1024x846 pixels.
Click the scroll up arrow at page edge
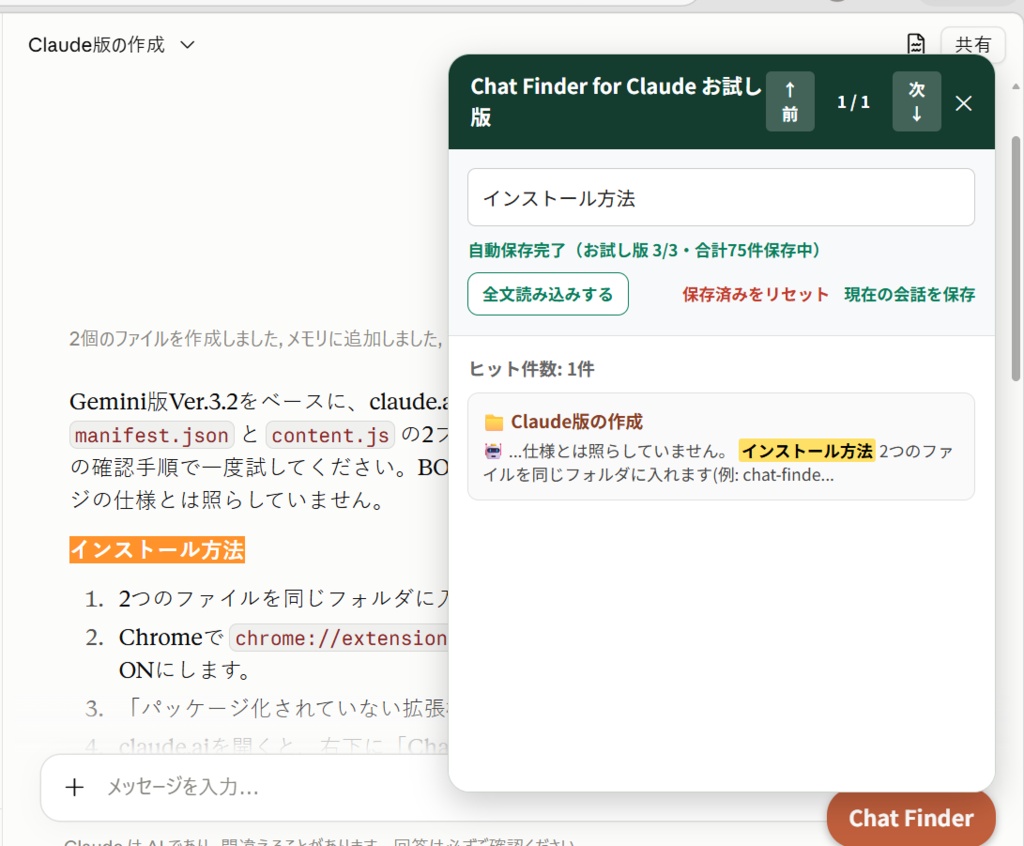click(1016, 86)
